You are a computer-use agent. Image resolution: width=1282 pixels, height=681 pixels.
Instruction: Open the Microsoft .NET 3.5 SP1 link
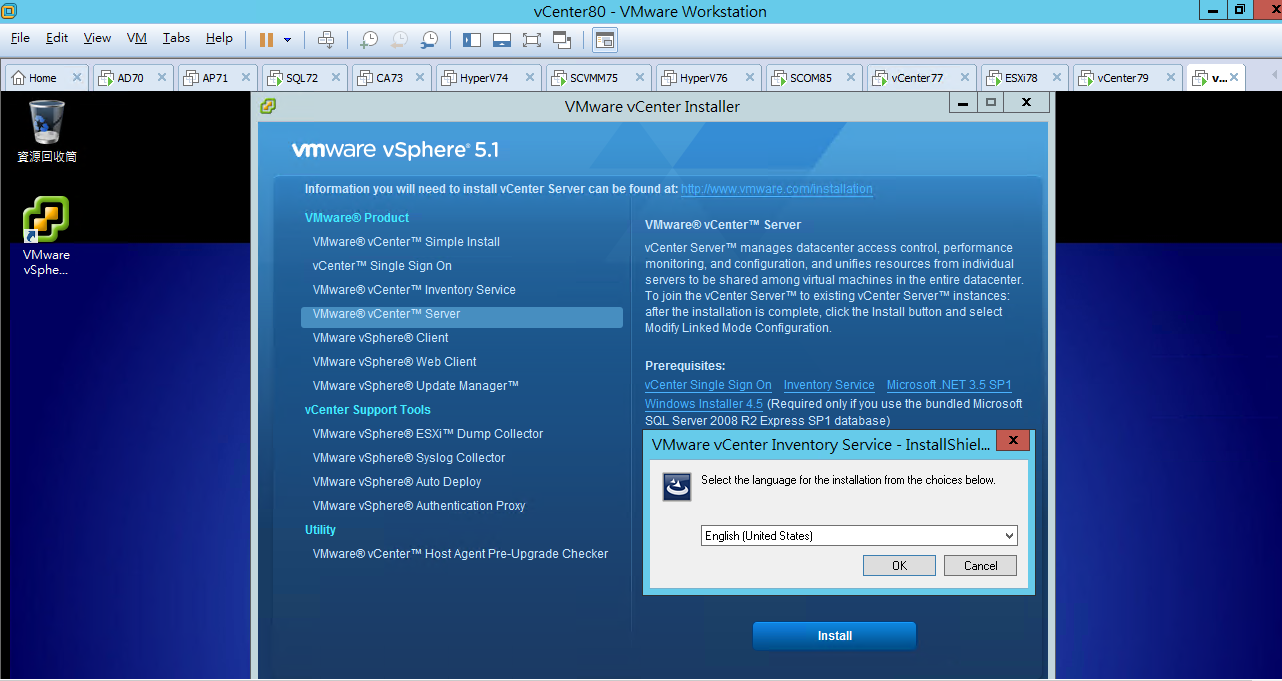[949, 385]
